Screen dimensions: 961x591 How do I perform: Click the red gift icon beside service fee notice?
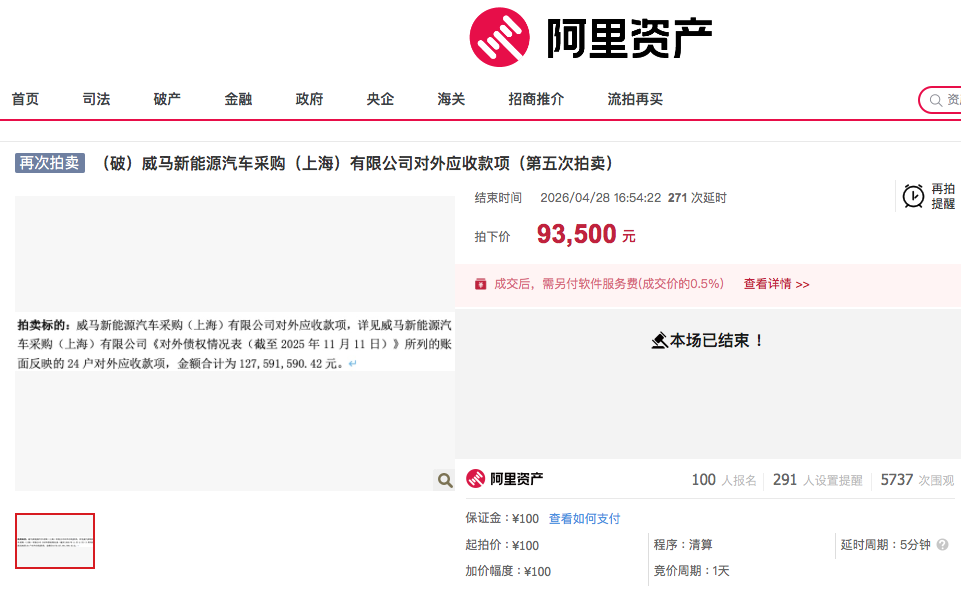tap(480, 284)
